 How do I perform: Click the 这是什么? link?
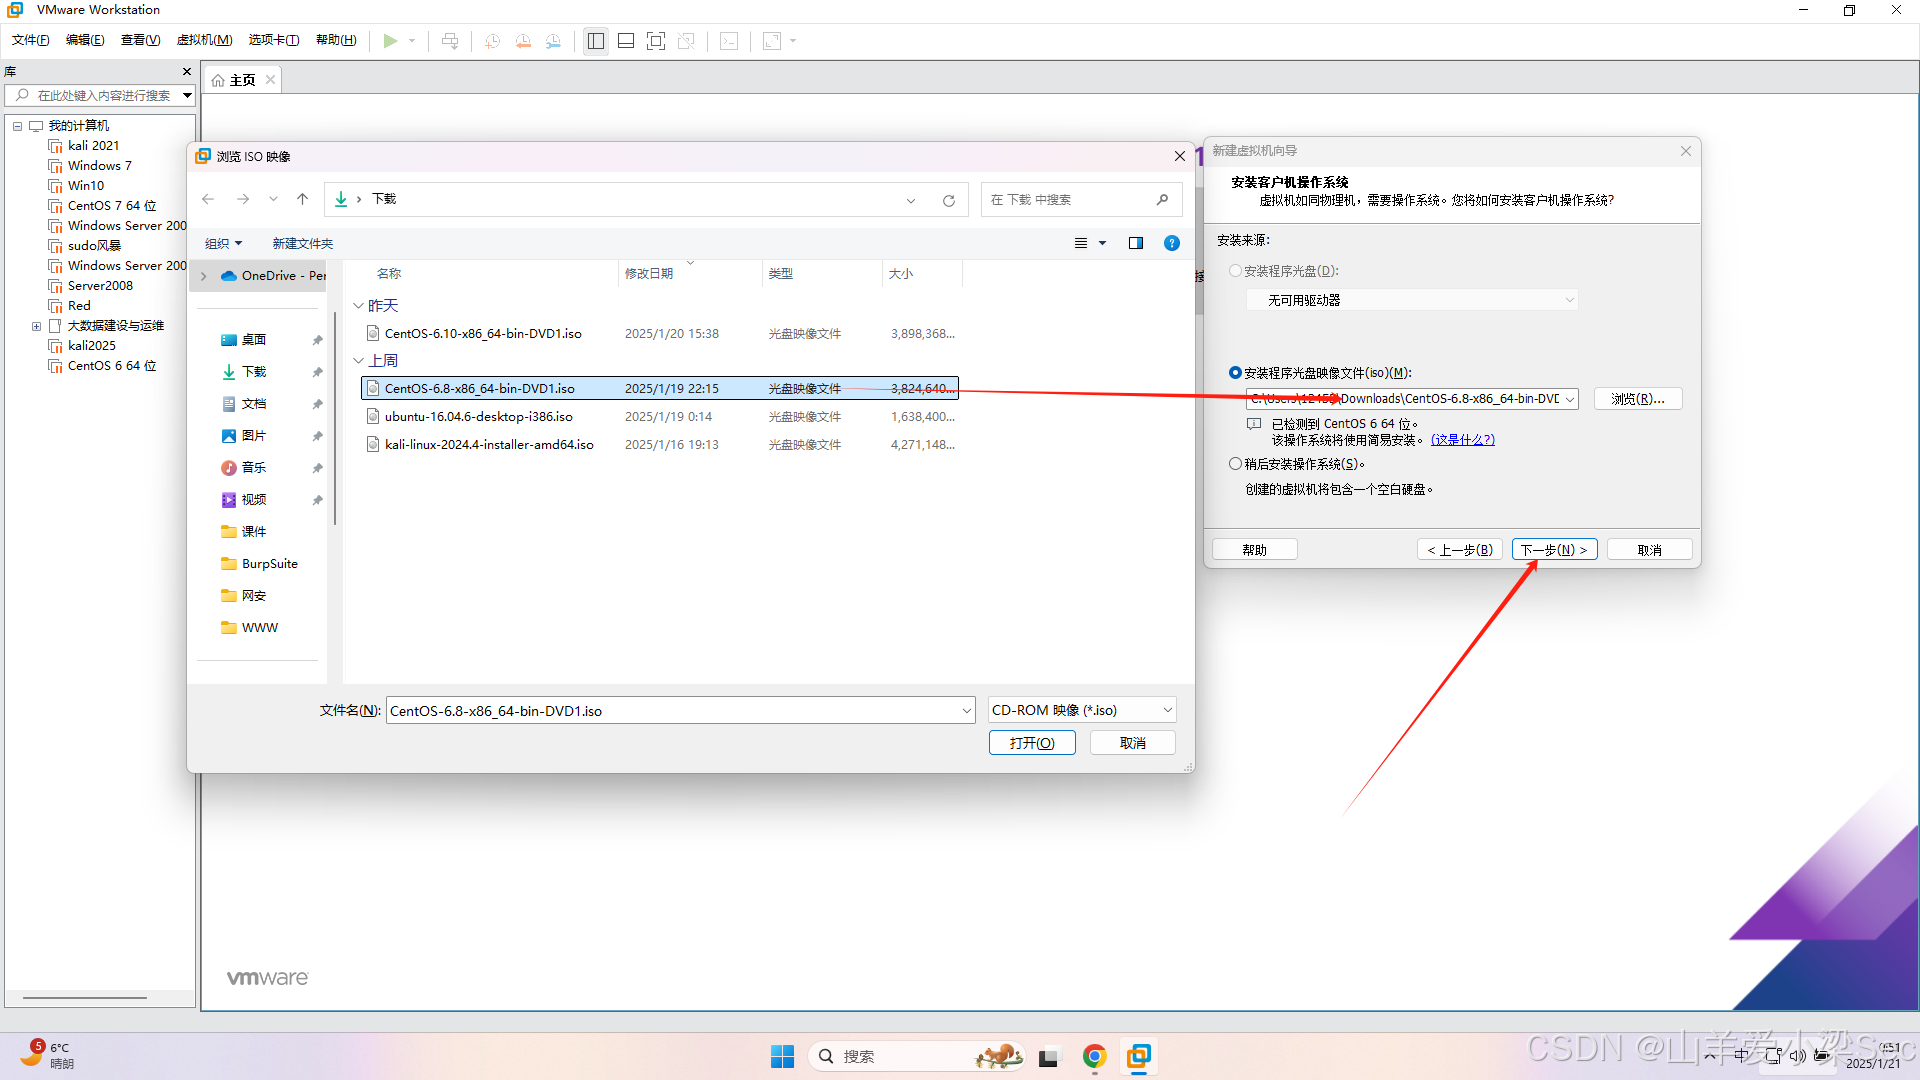pyautogui.click(x=1462, y=440)
